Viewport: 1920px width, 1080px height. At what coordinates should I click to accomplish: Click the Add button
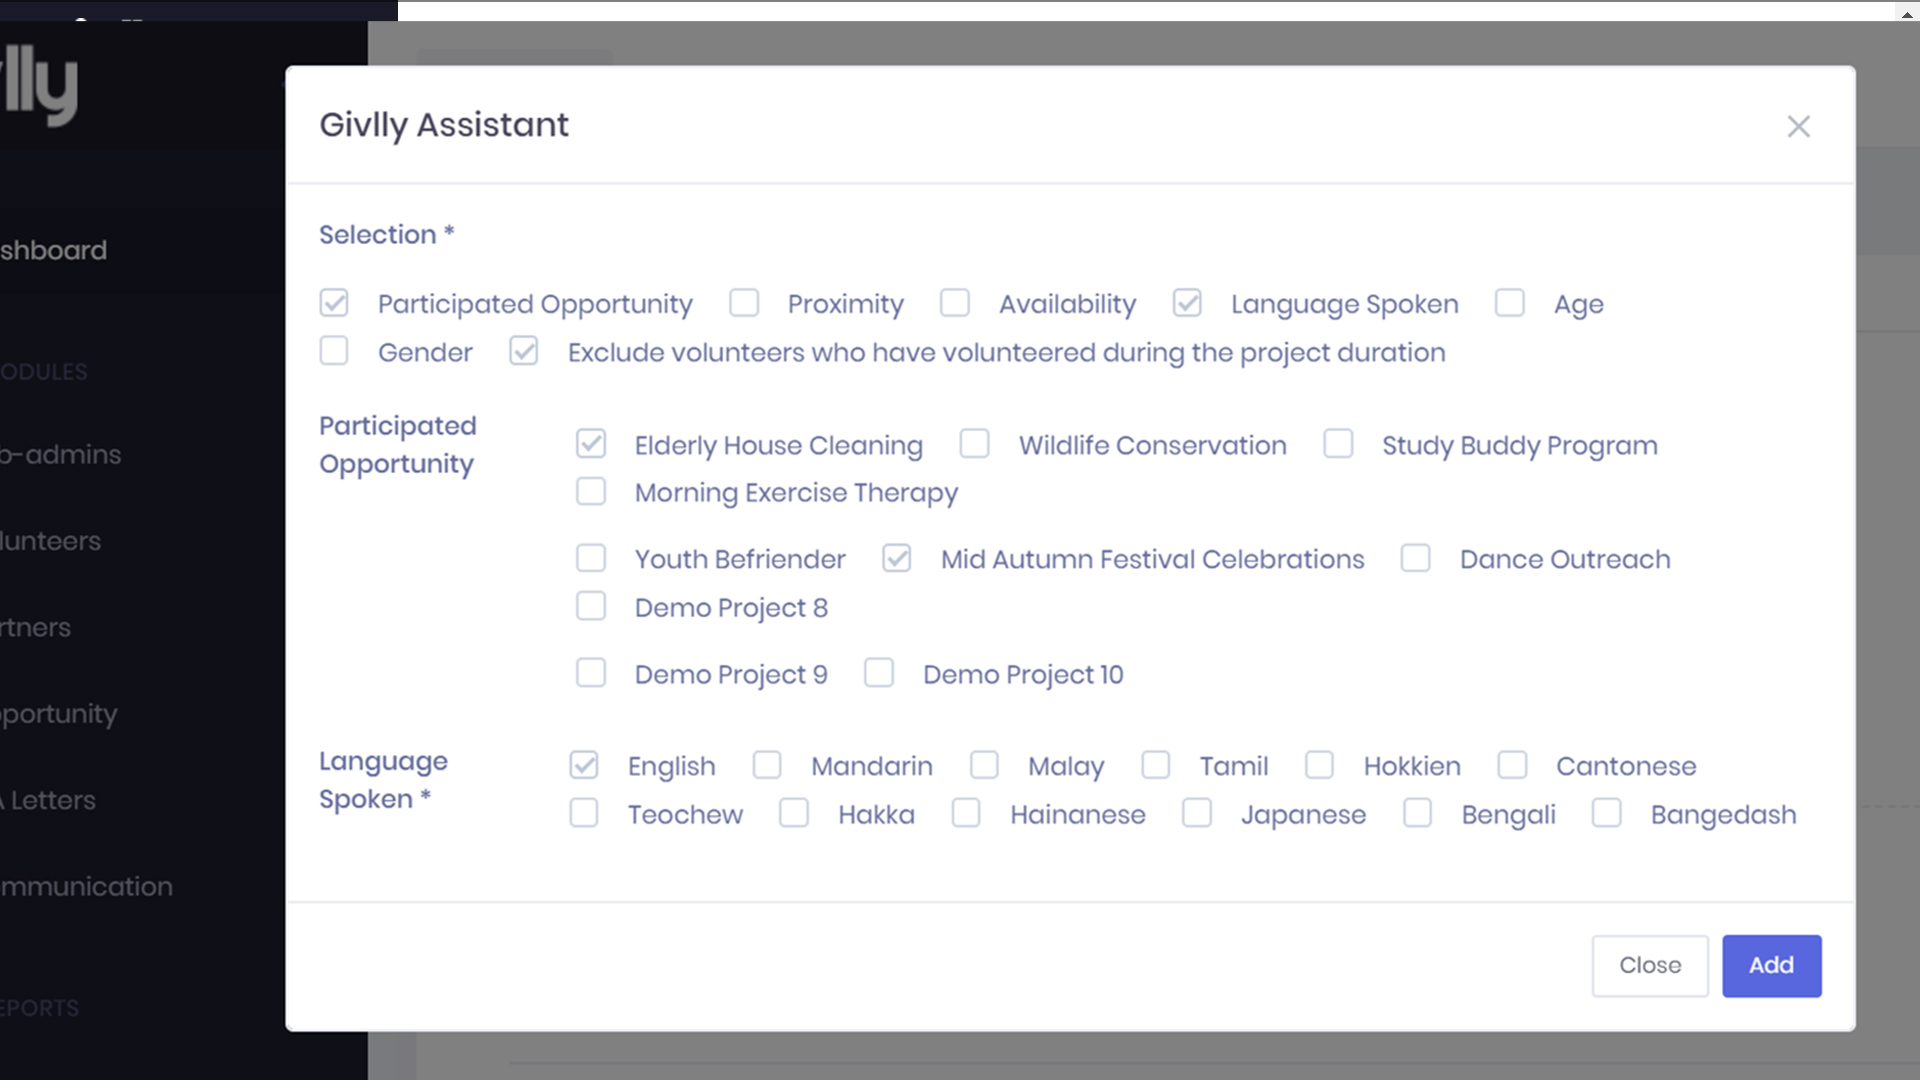(x=1771, y=965)
